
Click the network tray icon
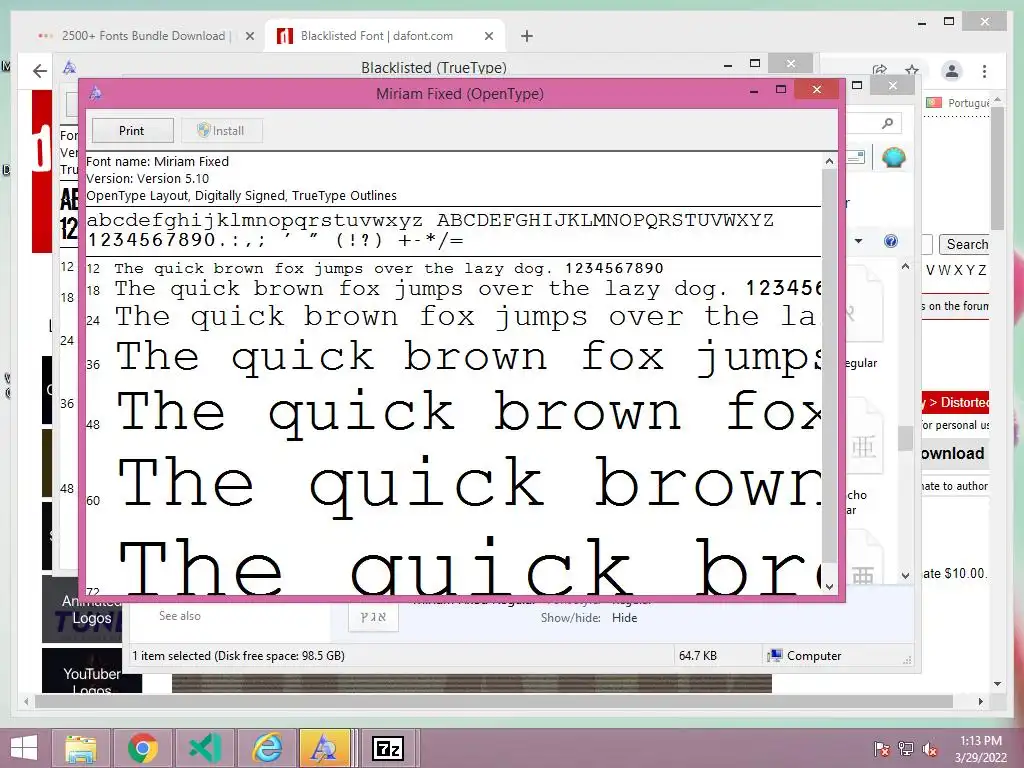pyautogui.click(x=906, y=748)
